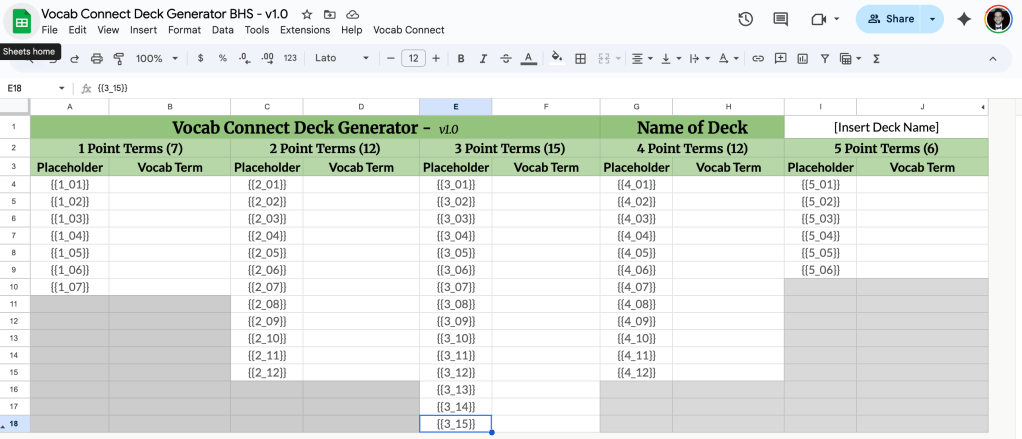
Task: Expand the Share button dropdown arrow
Action: 933,19
